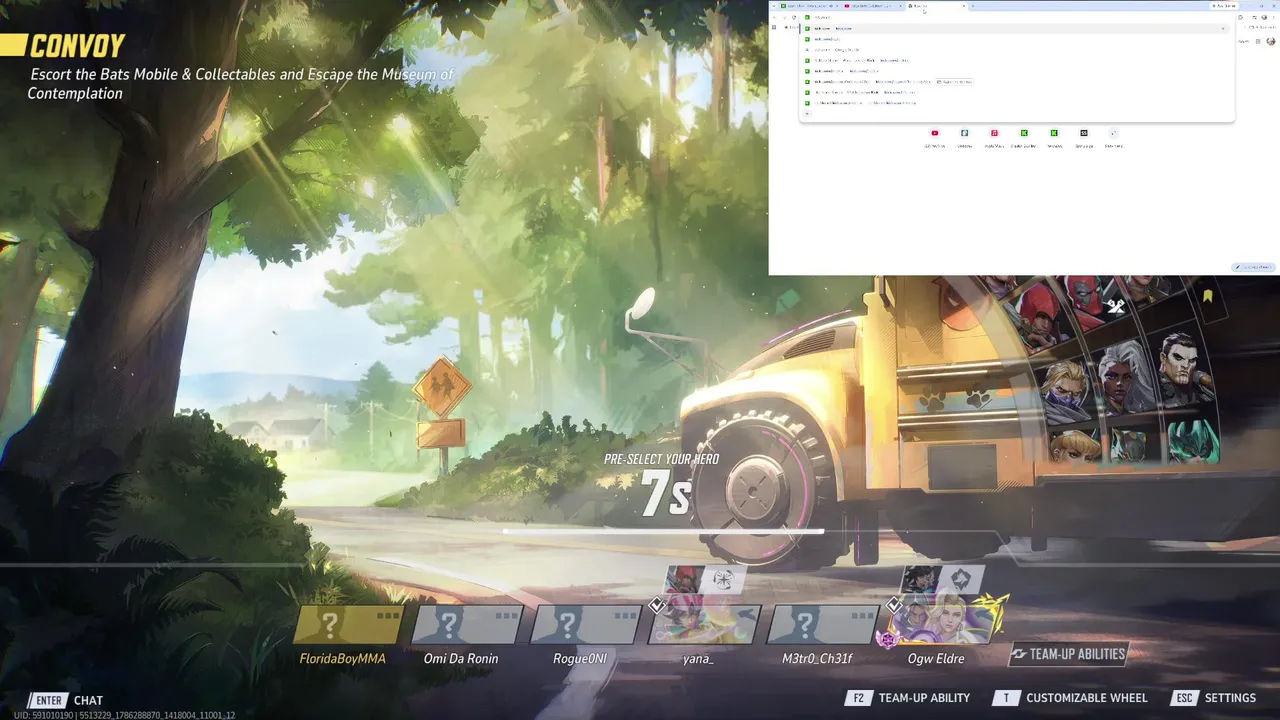
Task: Click Ogw Eldre's pre-selected hero card
Action: [943, 622]
